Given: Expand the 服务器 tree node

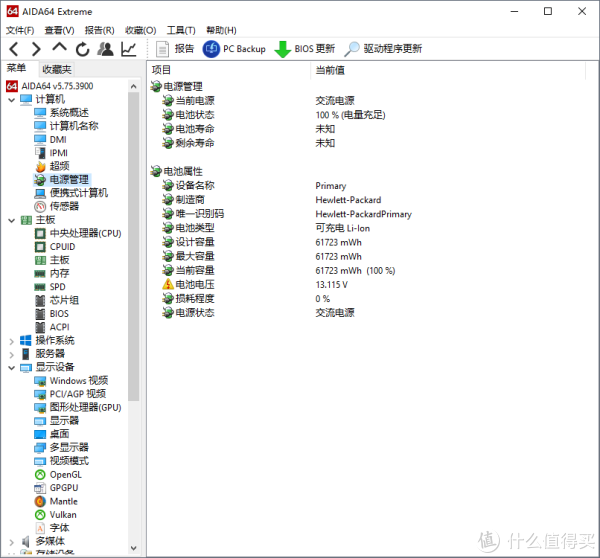Looking at the screenshot, I should click(x=11, y=354).
